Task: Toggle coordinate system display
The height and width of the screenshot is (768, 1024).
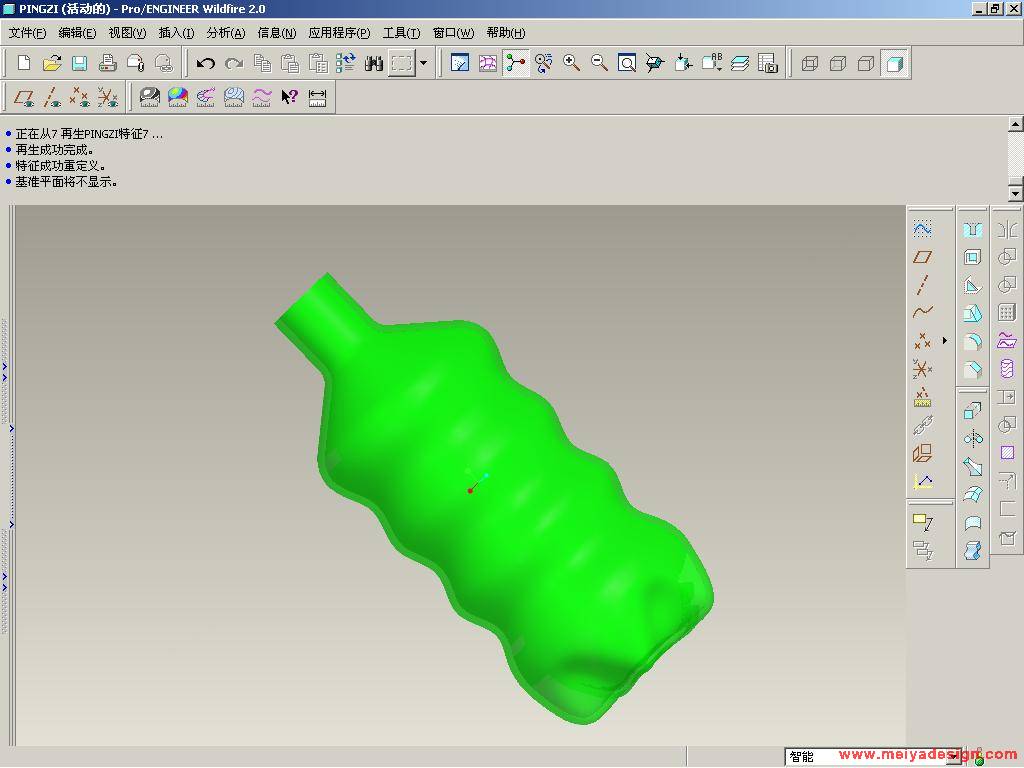Action: tap(108, 97)
